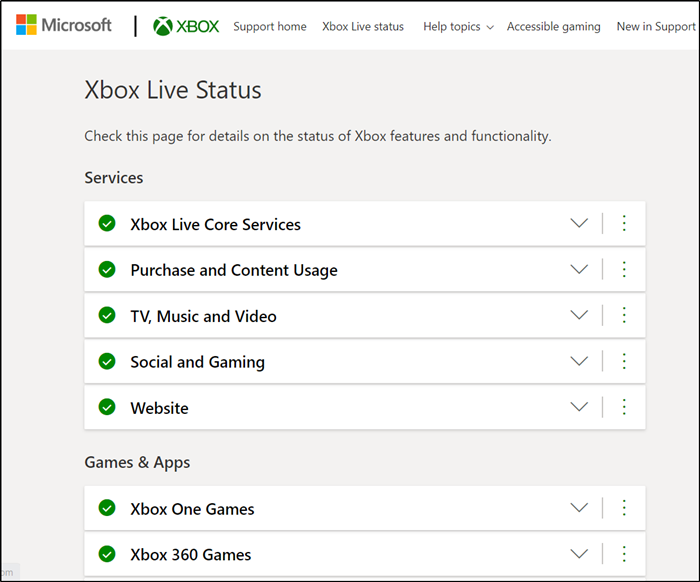
Task: Click New in Support link
Action: coord(655,27)
